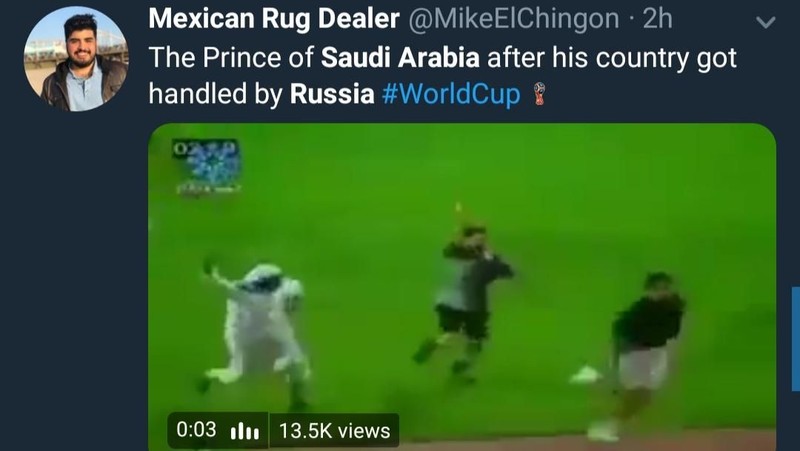
Task: Open the #WorldCup hashtag
Action: coord(451,94)
